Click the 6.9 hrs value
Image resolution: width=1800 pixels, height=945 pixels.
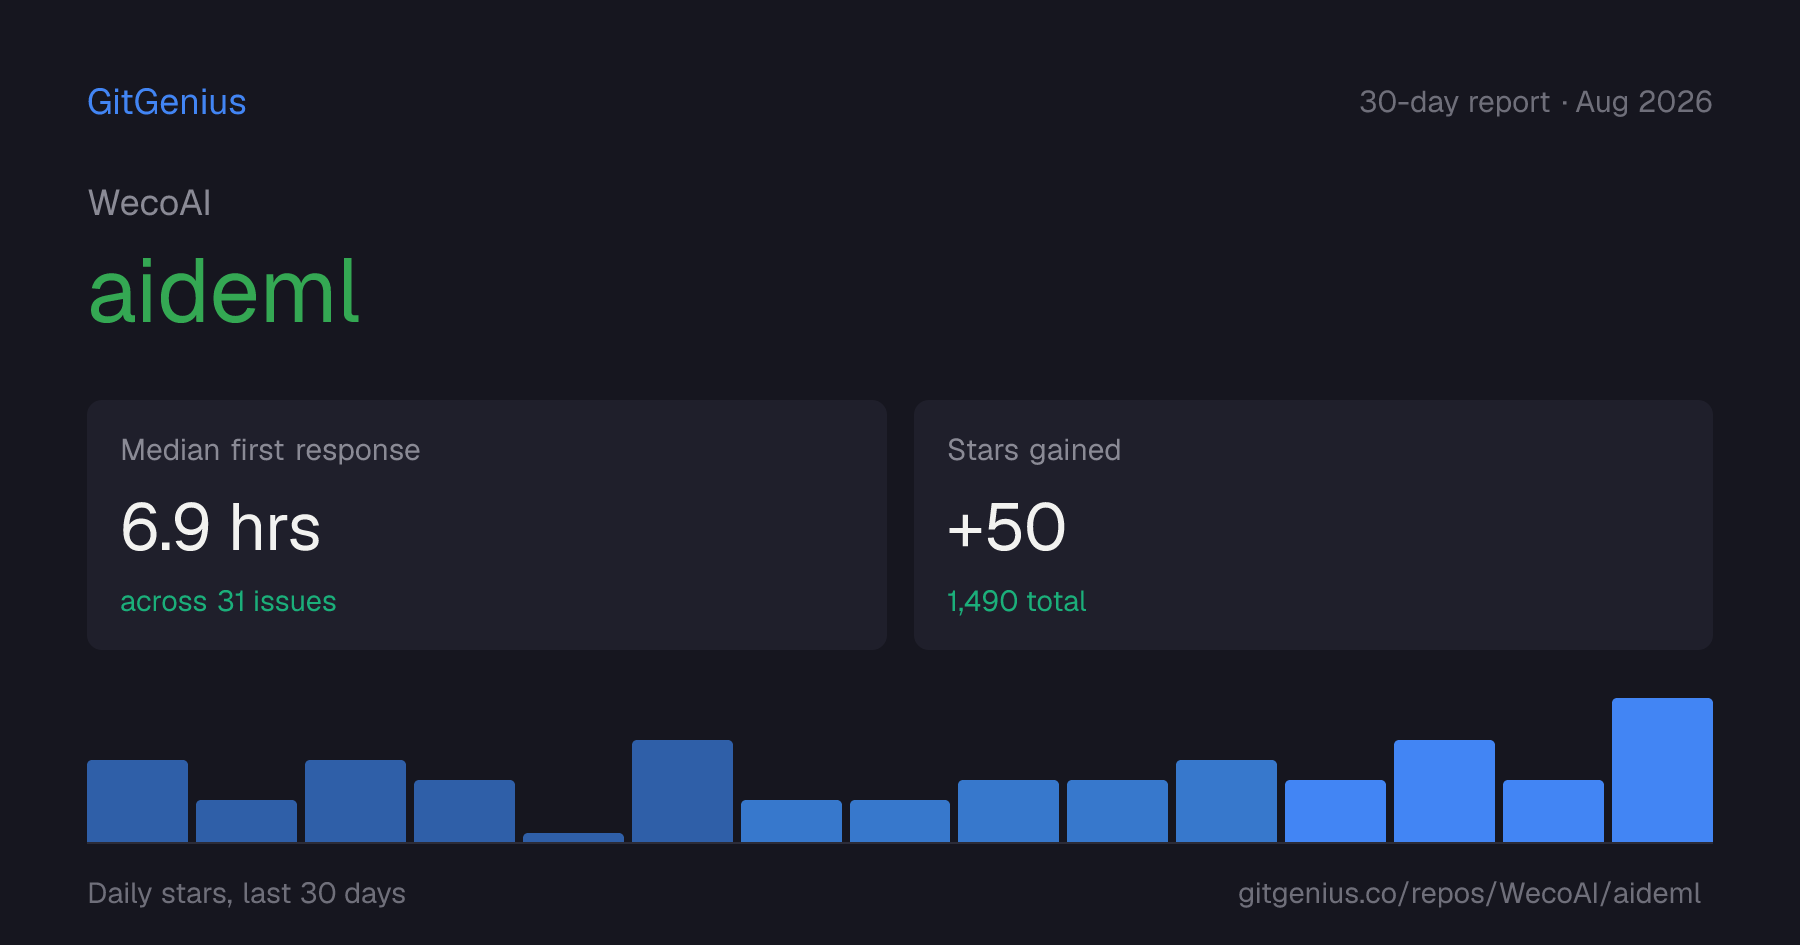point(221,527)
